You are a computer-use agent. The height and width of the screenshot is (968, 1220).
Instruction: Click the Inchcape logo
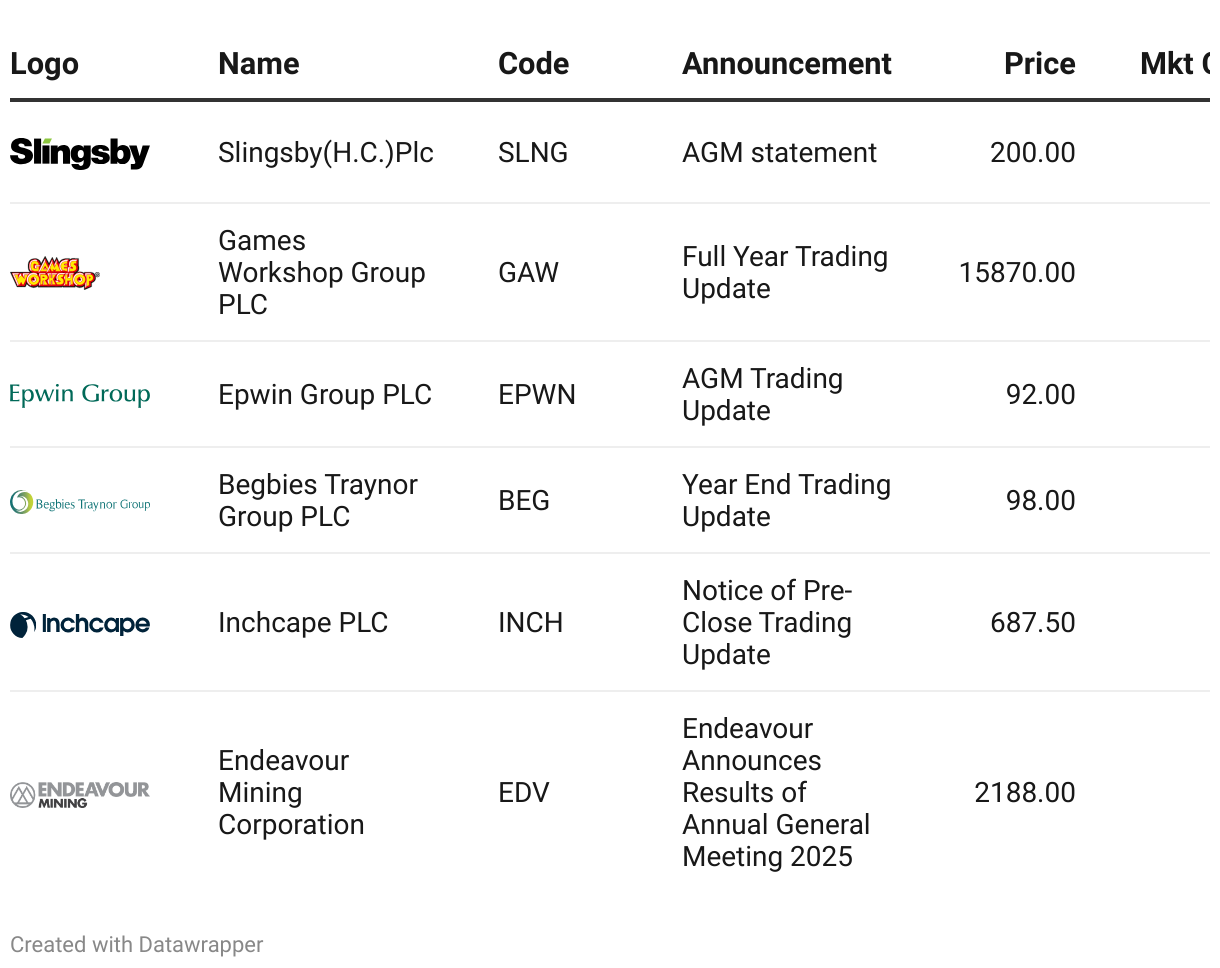80,624
